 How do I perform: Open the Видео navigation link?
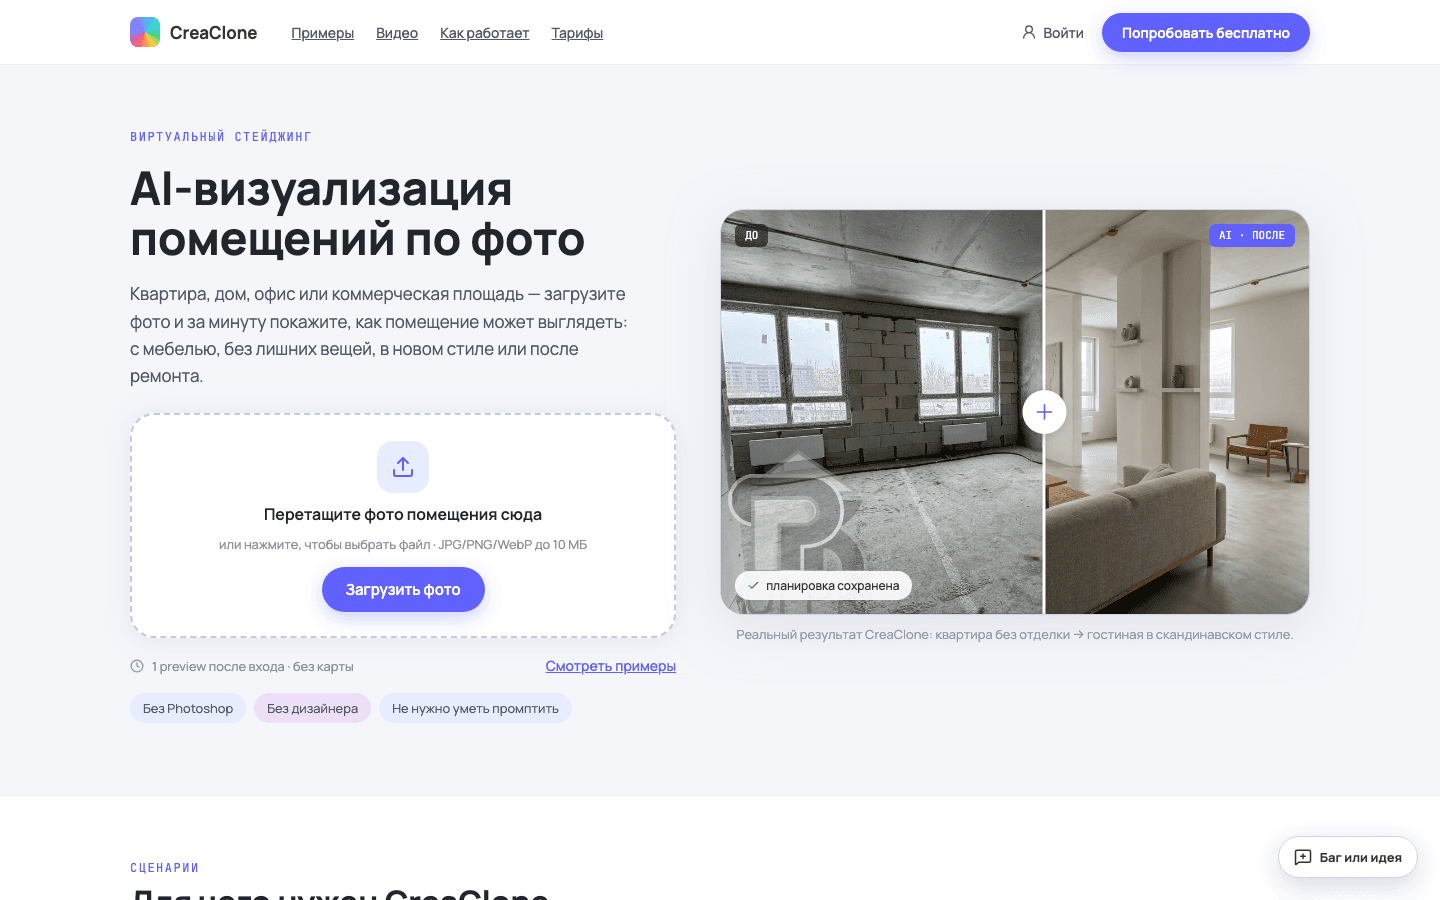click(397, 33)
